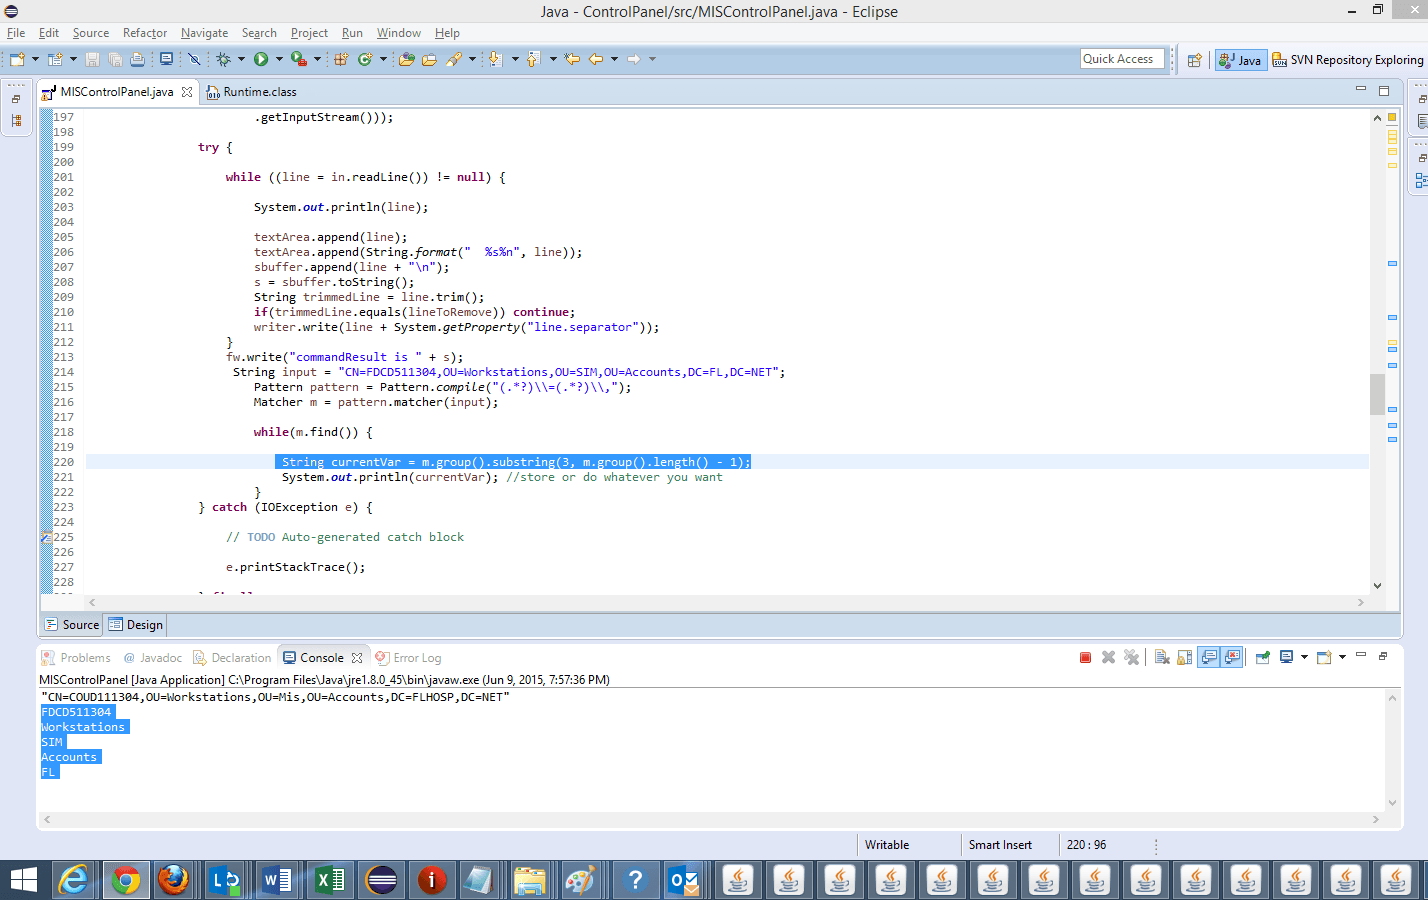Click the Debug bug icon
The image size is (1428, 900).
tap(223, 59)
